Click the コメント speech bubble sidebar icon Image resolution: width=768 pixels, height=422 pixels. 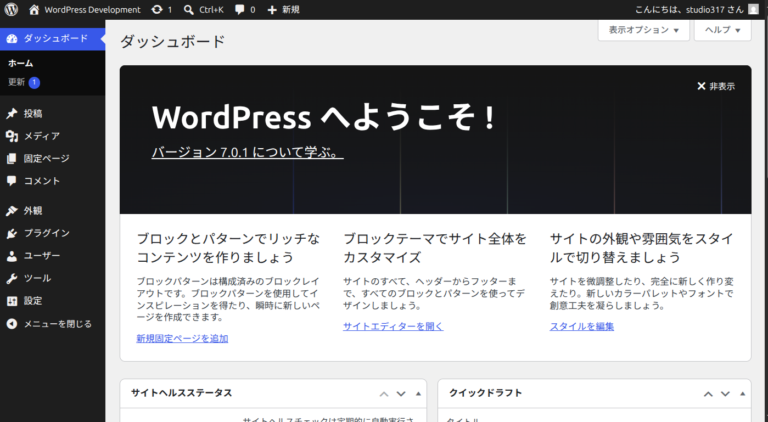click(12, 181)
